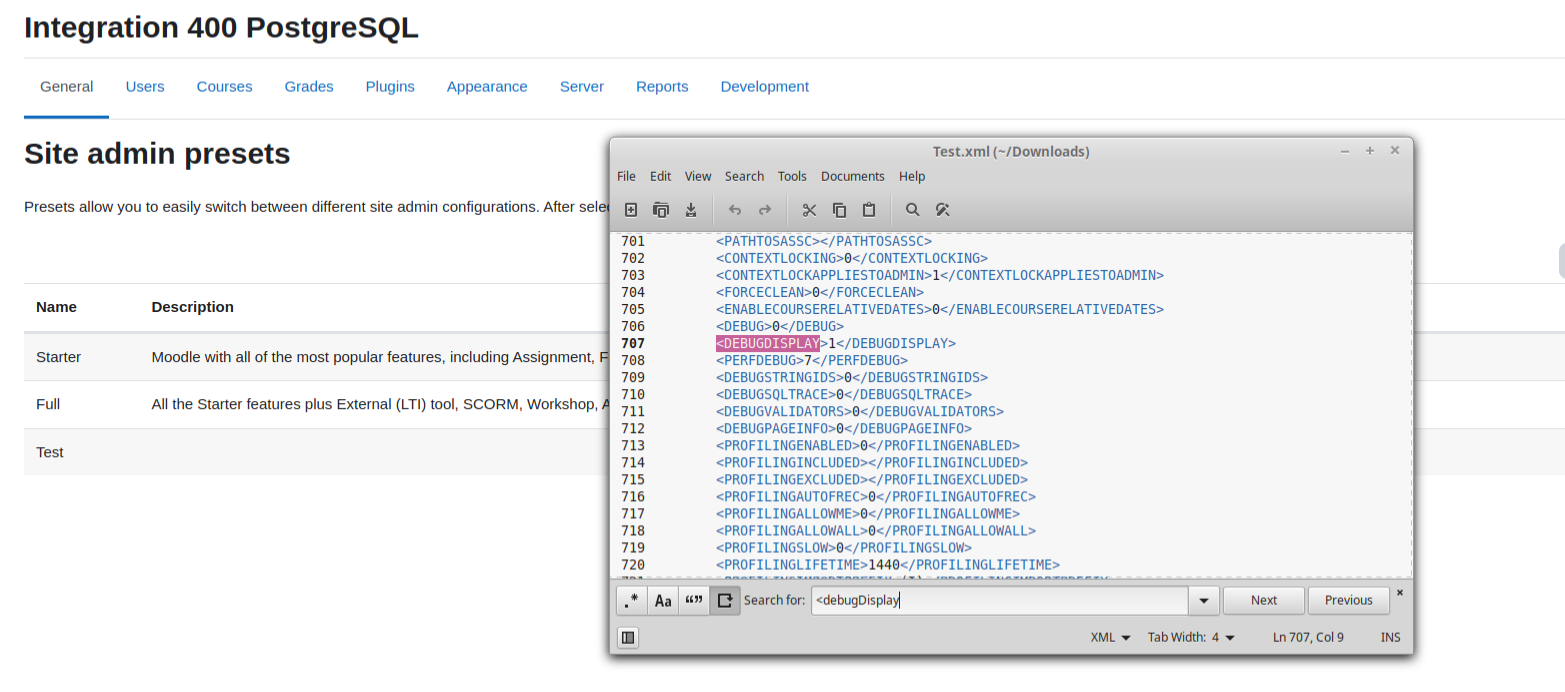This screenshot has height=692, width=1565.
Task: Find next match with Next button
Action: point(1264,600)
